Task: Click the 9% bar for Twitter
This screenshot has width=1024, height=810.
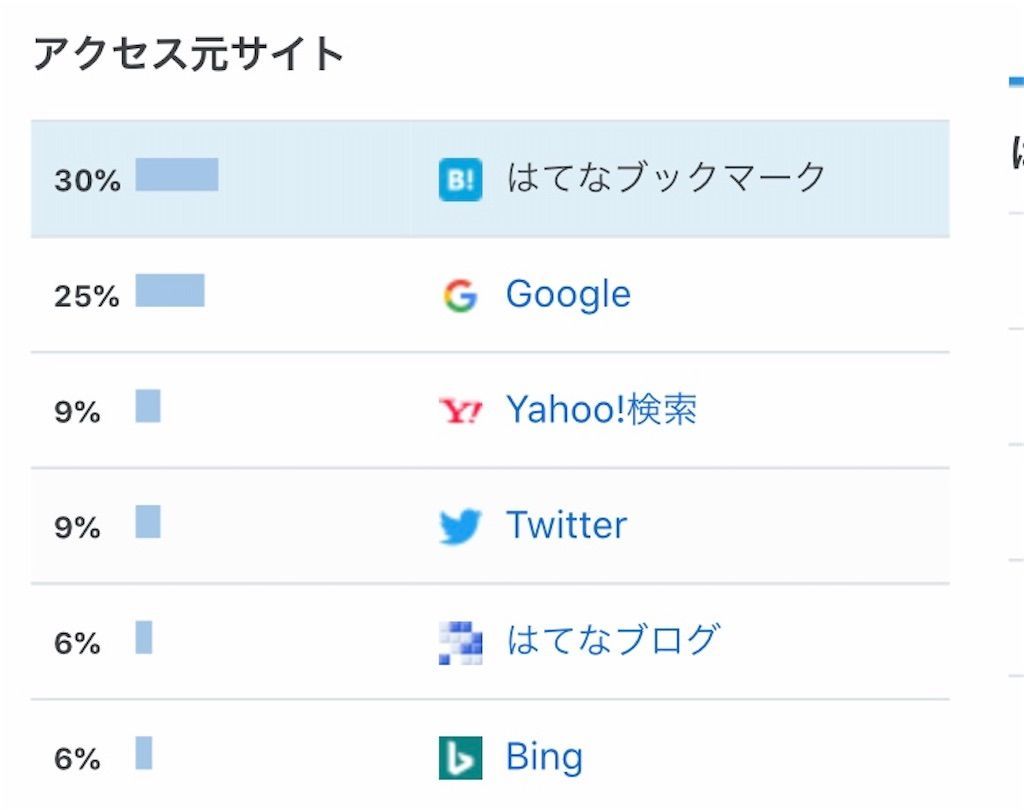Action: tap(148, 521)
